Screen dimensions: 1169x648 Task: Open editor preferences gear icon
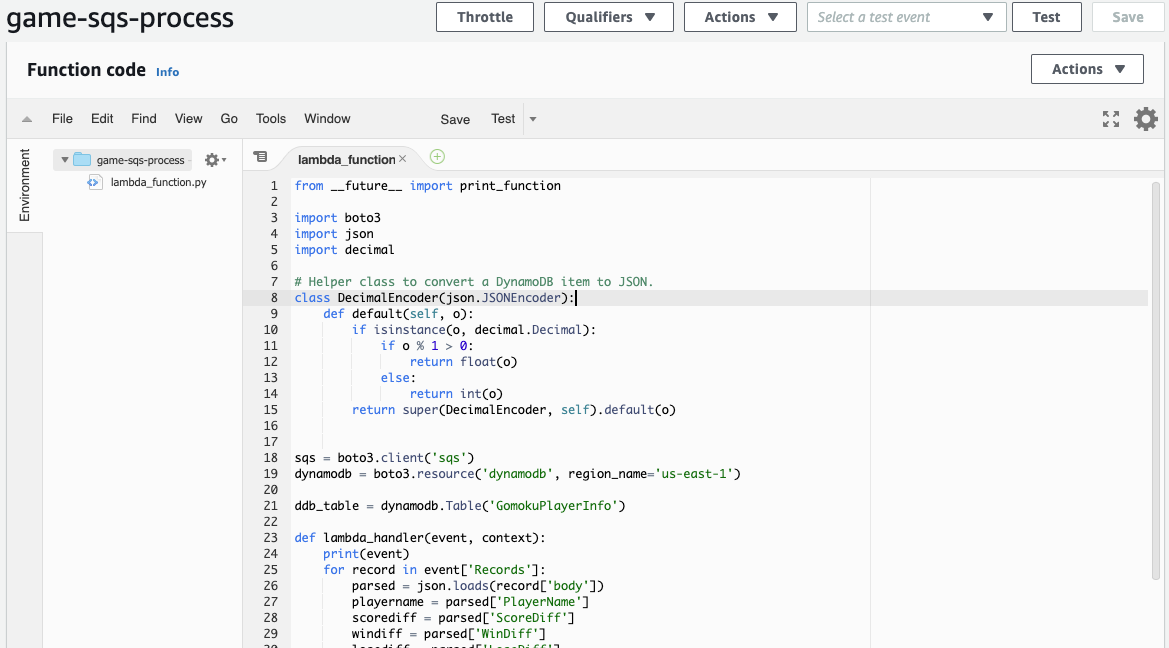(1146, 119)
